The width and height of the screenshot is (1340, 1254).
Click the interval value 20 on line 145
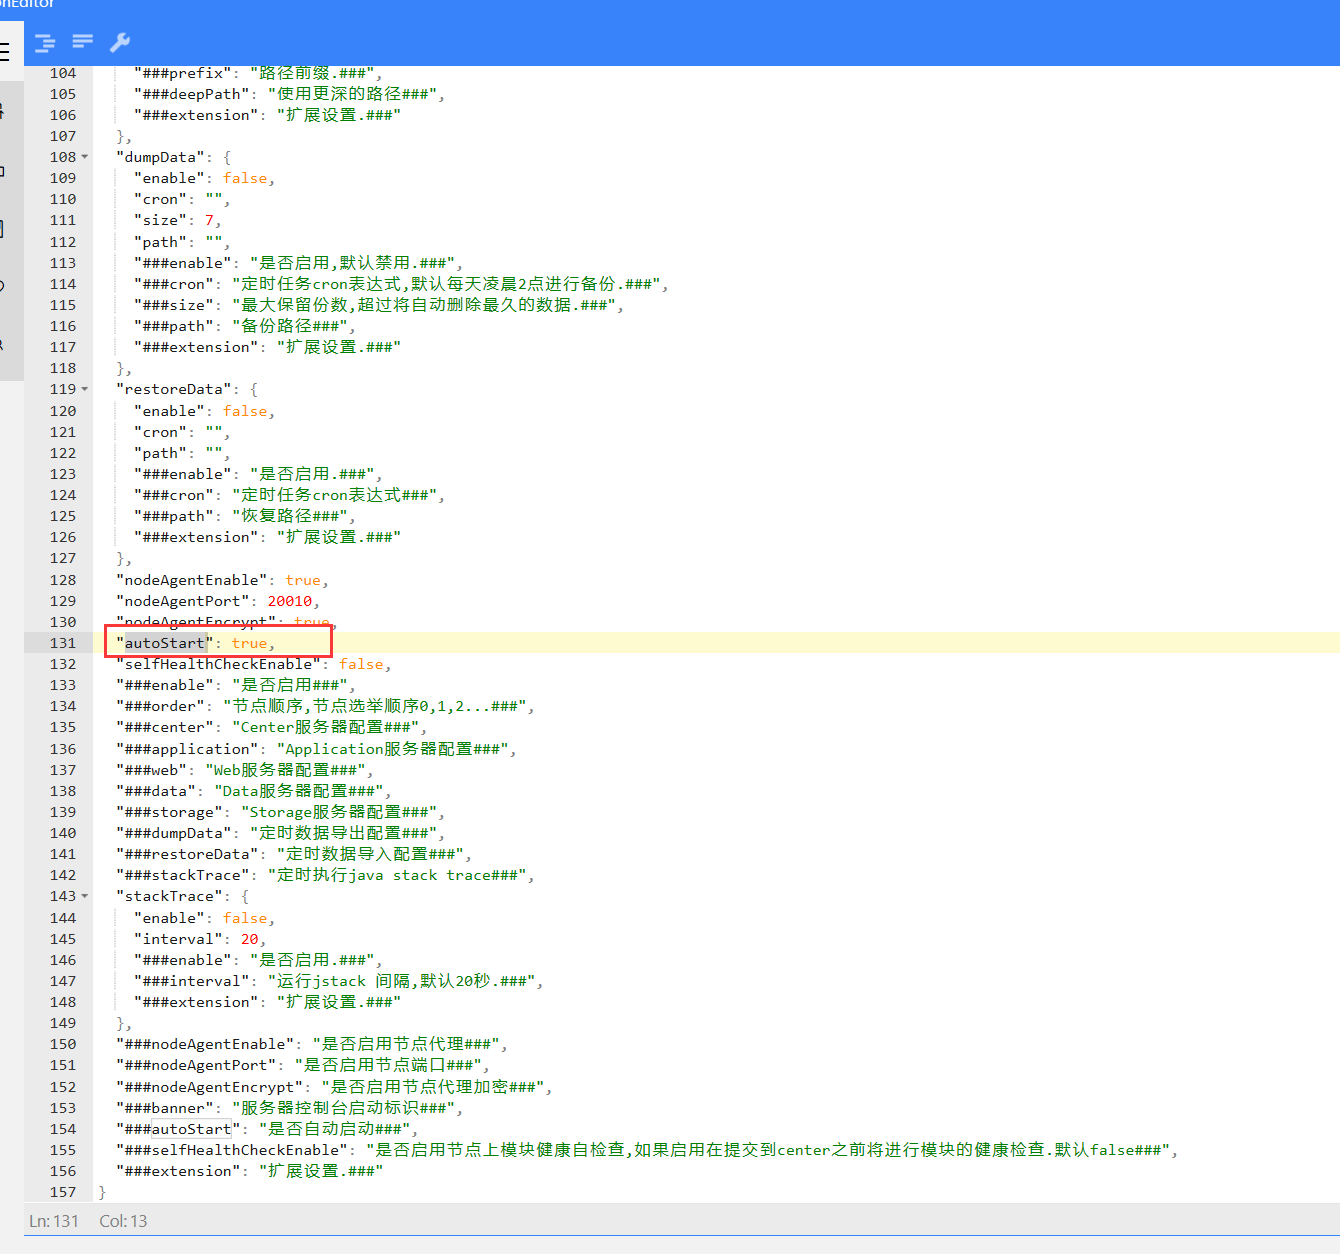point(249,939)
